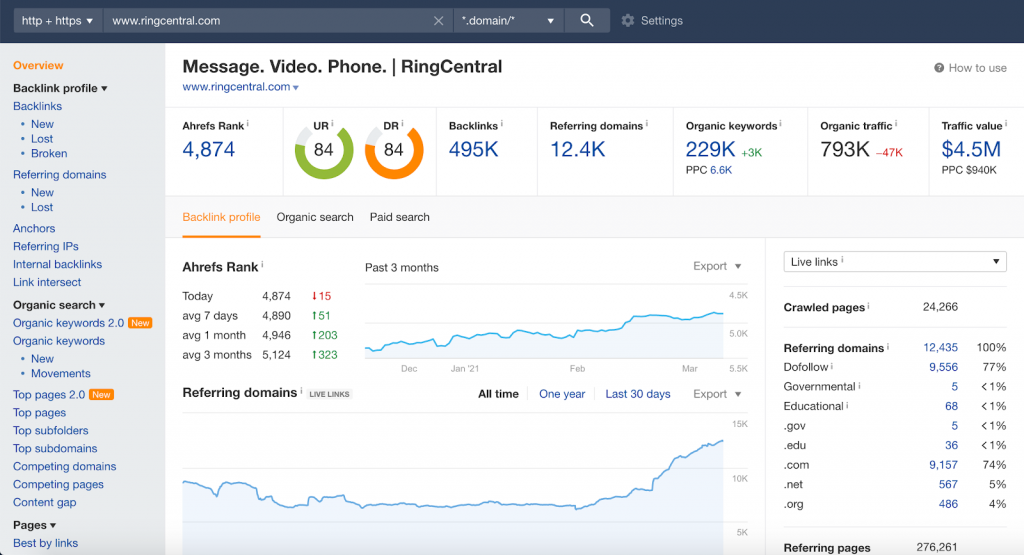Clear the URL field with the X icon

[438, 20]
